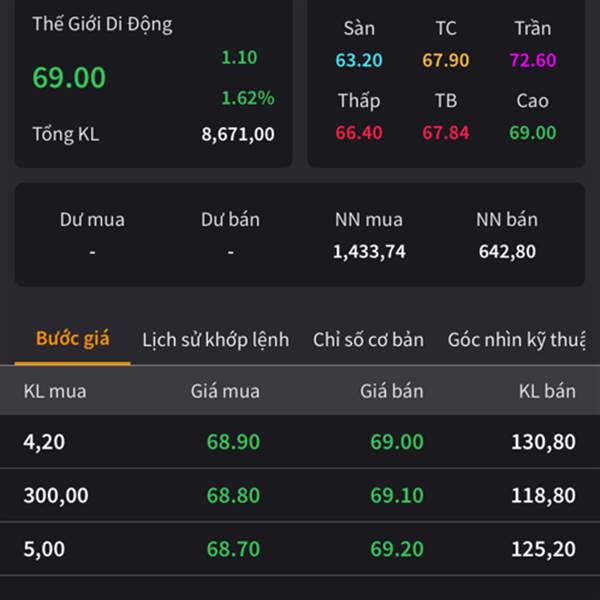Open the Chỉ số cơ bản tab
The width and height of the screenshot is (600, 600).
pos(368,340)
